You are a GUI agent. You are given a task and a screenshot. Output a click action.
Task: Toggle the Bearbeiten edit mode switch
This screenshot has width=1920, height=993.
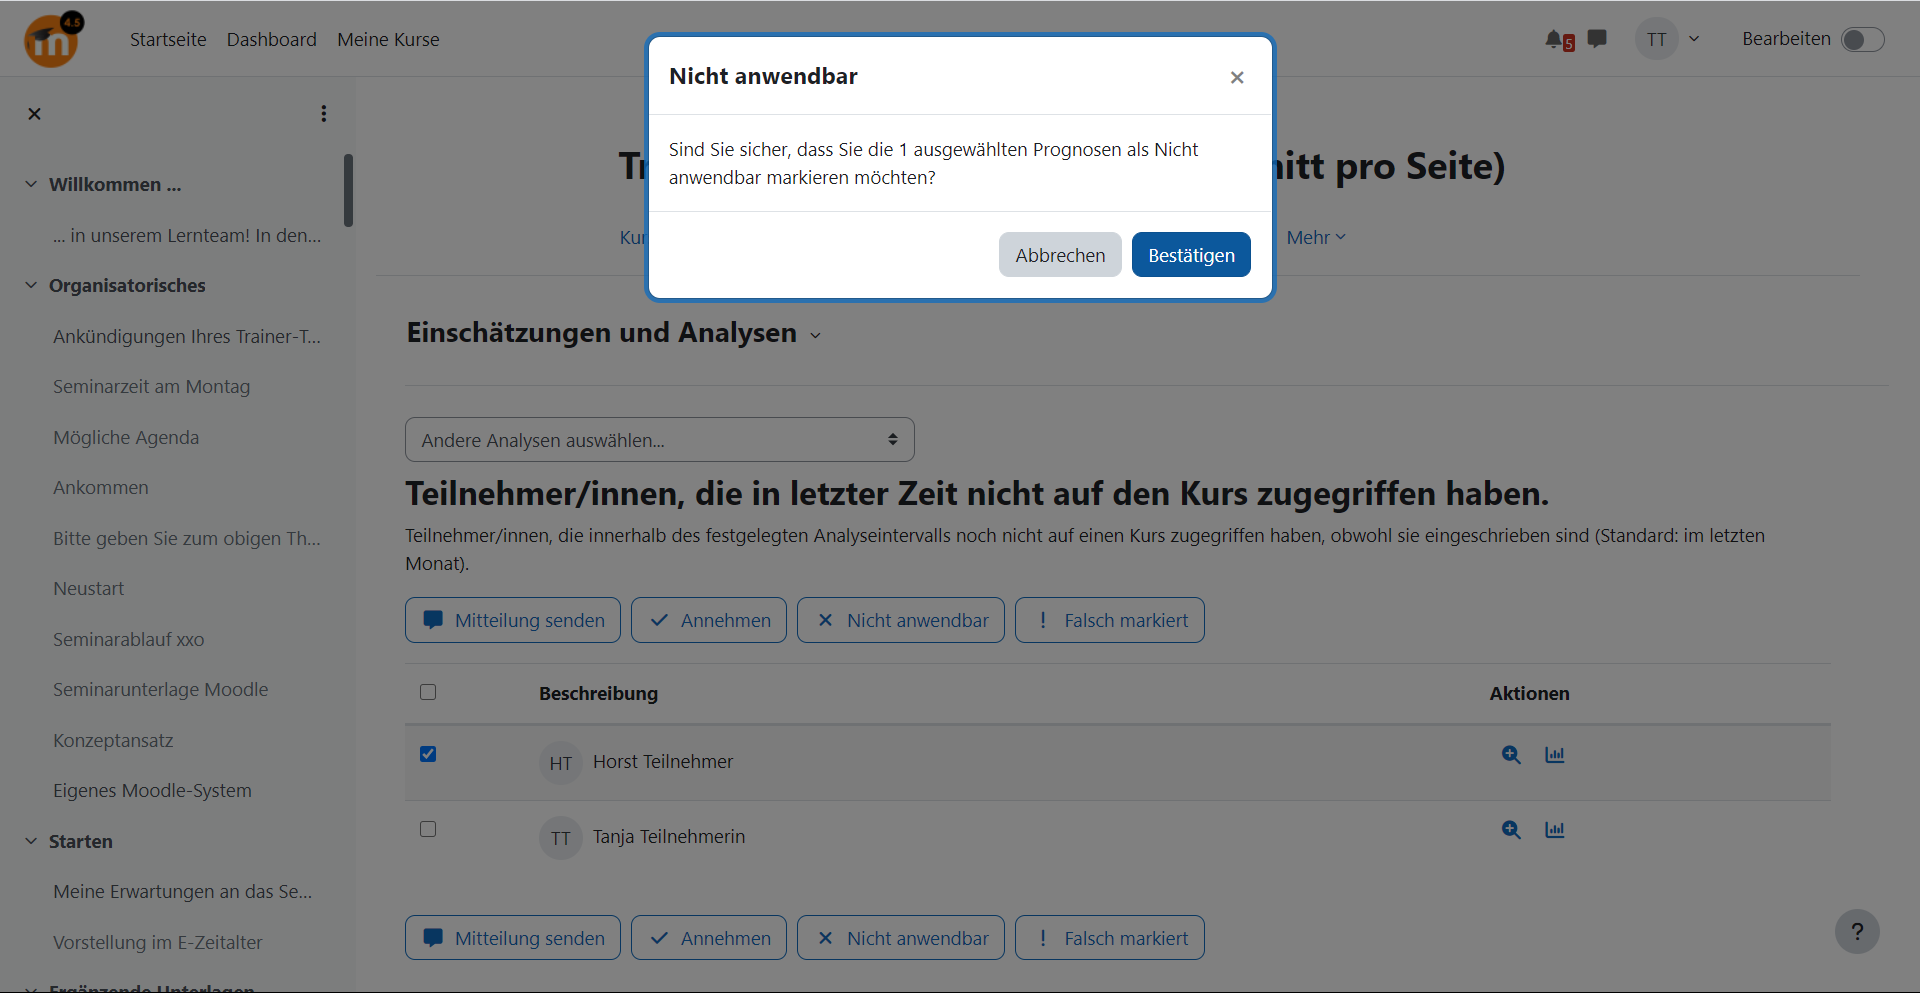coord(1862,39)
